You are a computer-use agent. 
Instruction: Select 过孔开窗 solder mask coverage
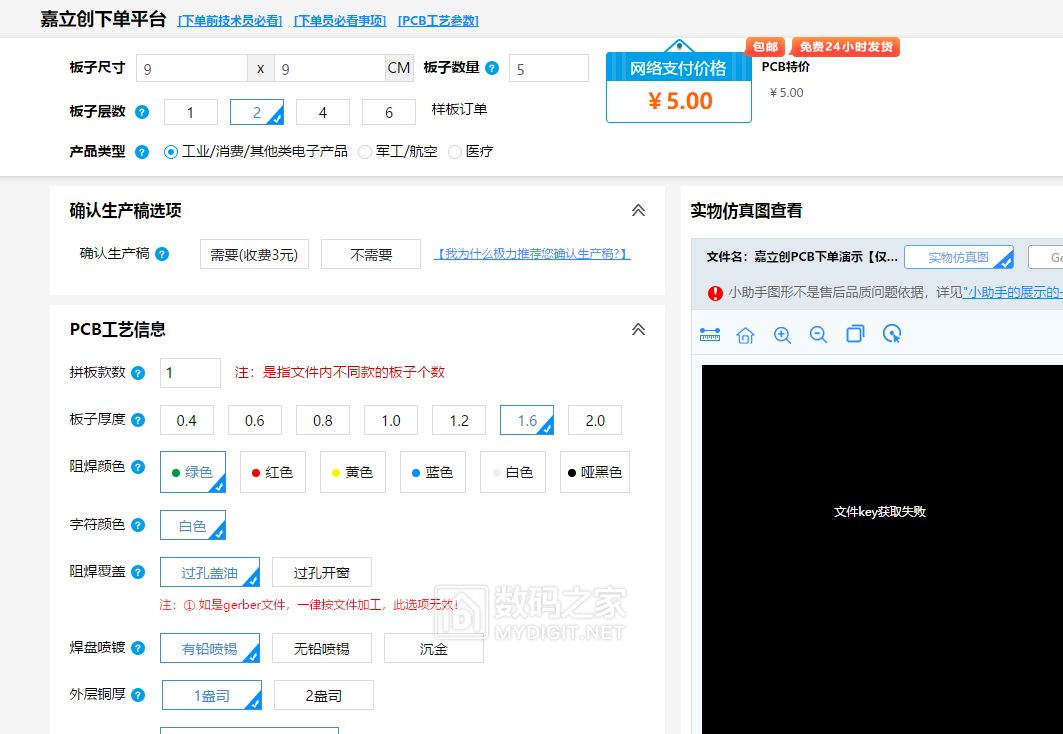click(x=321, y=572)
